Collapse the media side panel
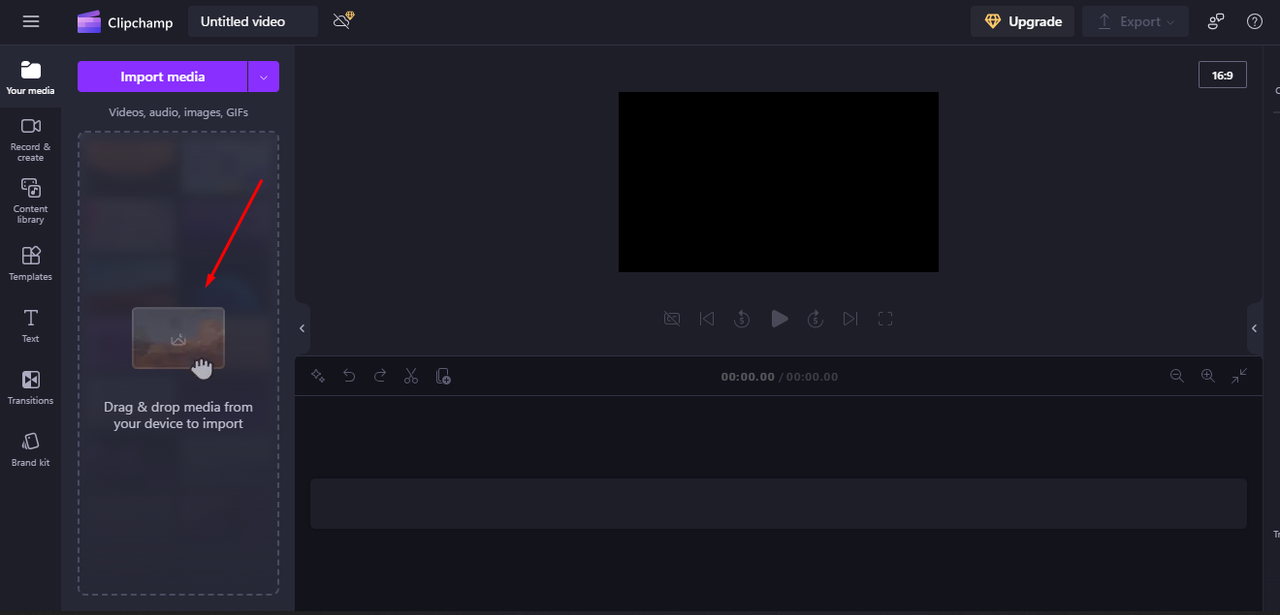1280x615 pixels. (x=302, y=328)
